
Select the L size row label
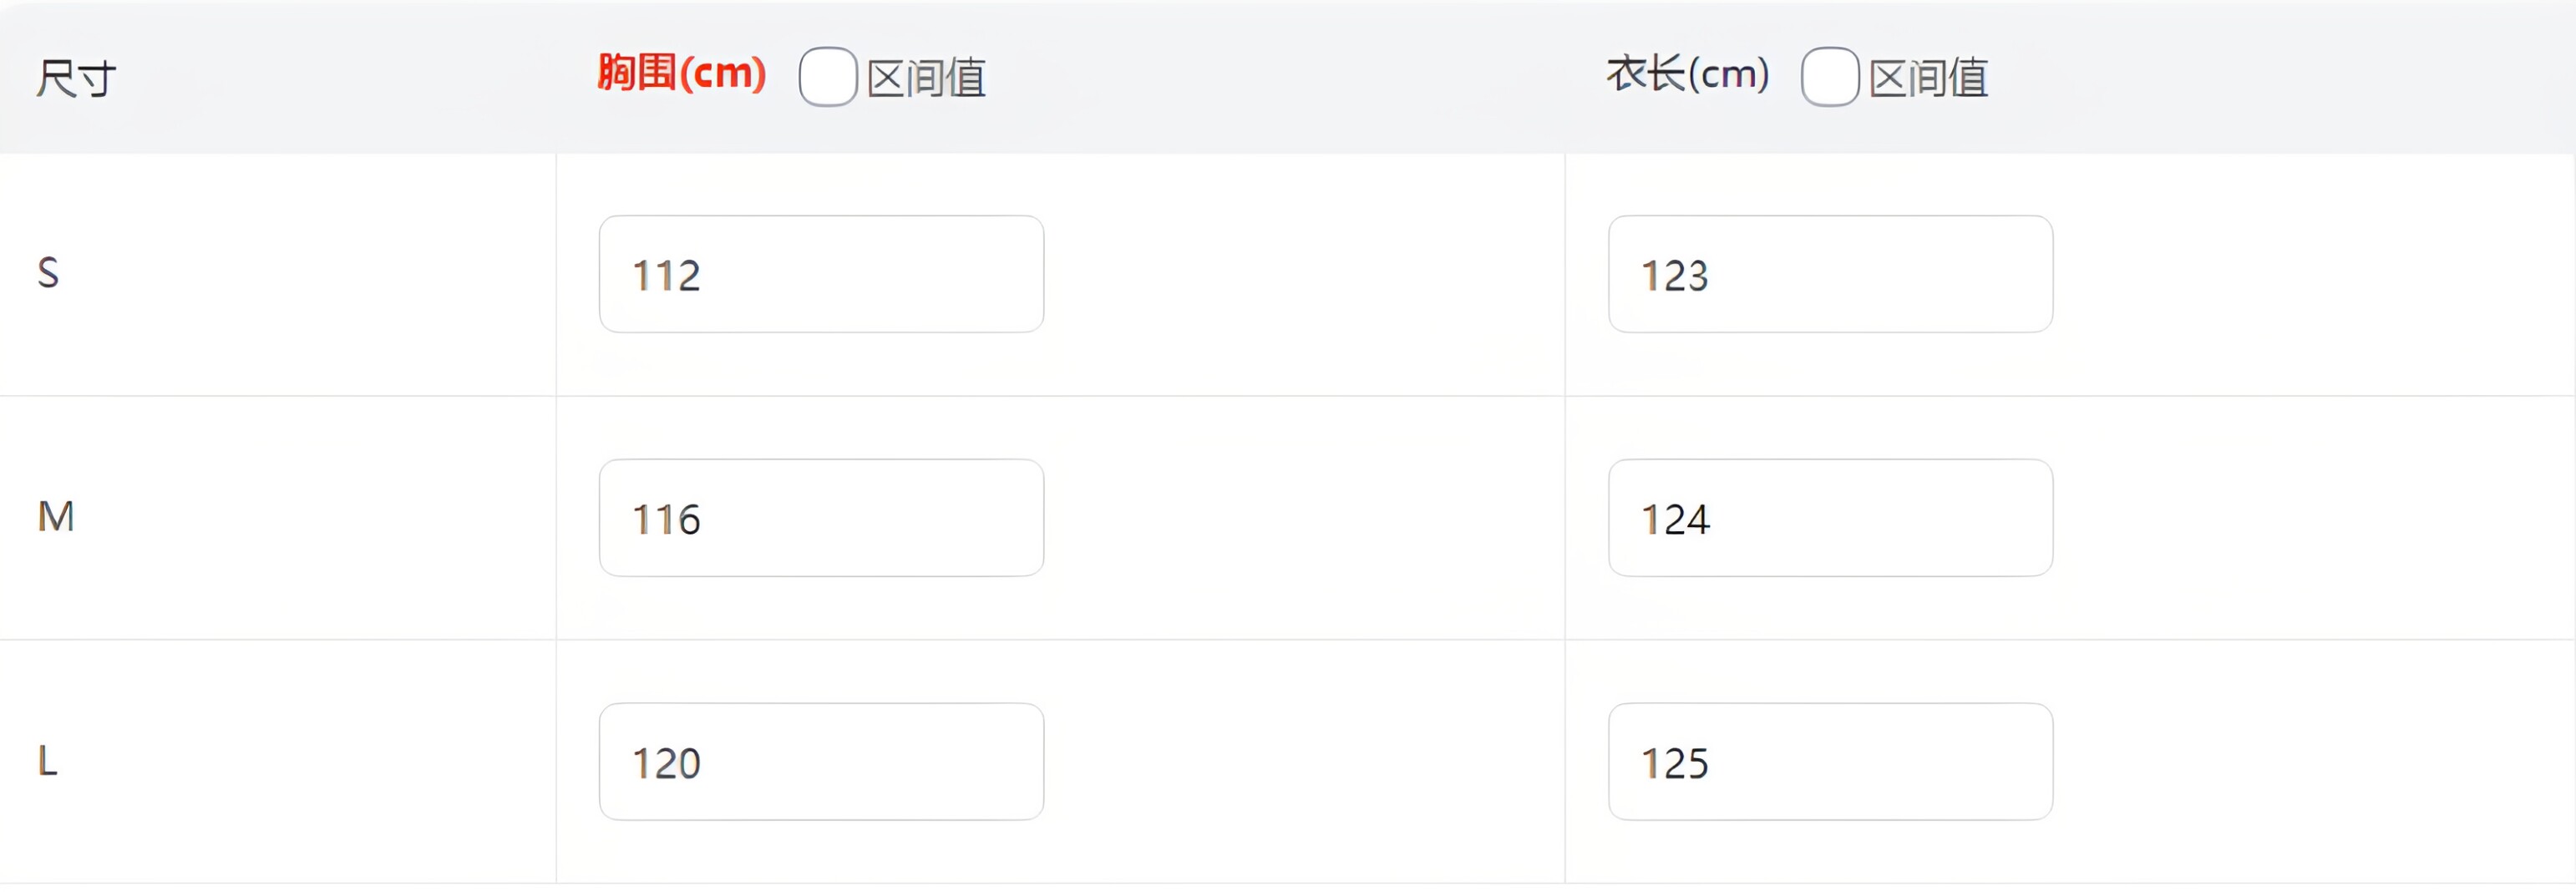[47, 761]
